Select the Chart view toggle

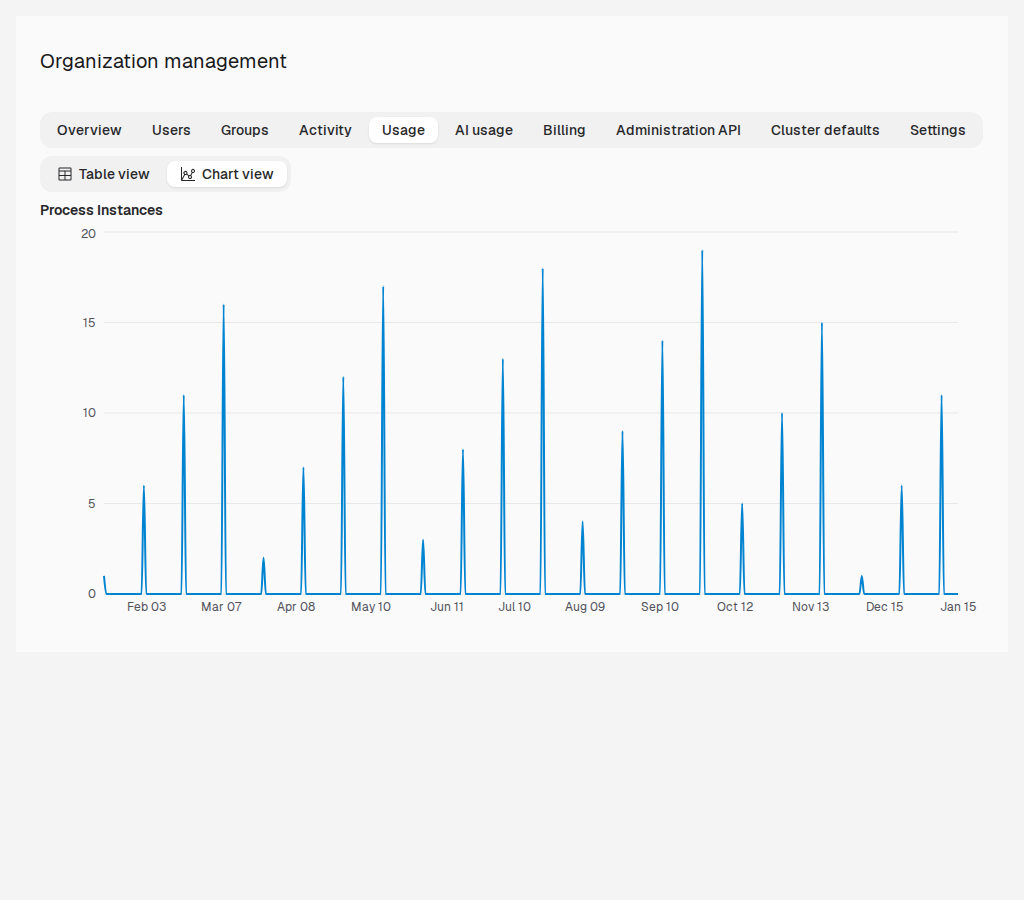(x=227, y=174)
